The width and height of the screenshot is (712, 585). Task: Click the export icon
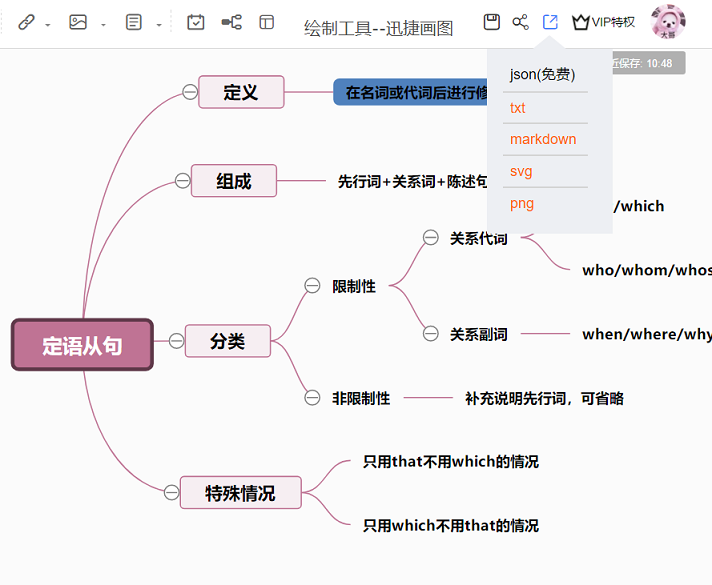[550, 22]
